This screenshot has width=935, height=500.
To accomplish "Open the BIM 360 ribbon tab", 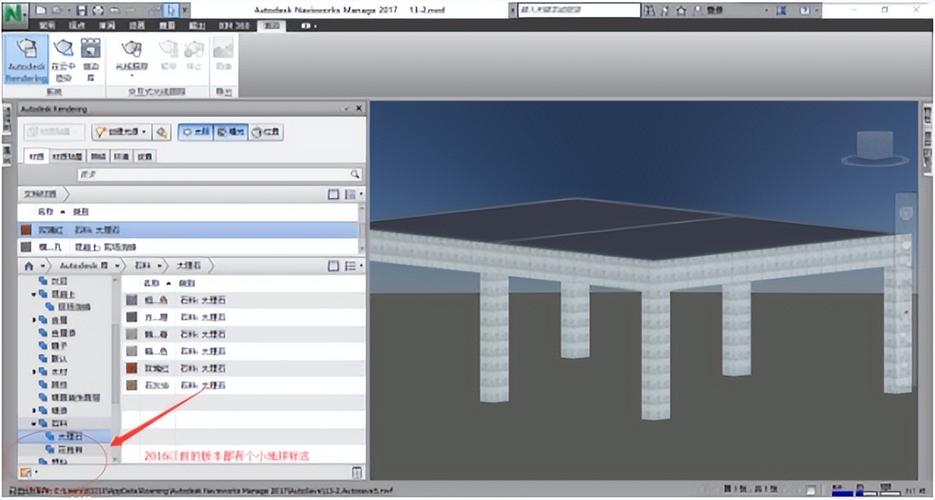I will pyautogui.click(x=233, y=26).
